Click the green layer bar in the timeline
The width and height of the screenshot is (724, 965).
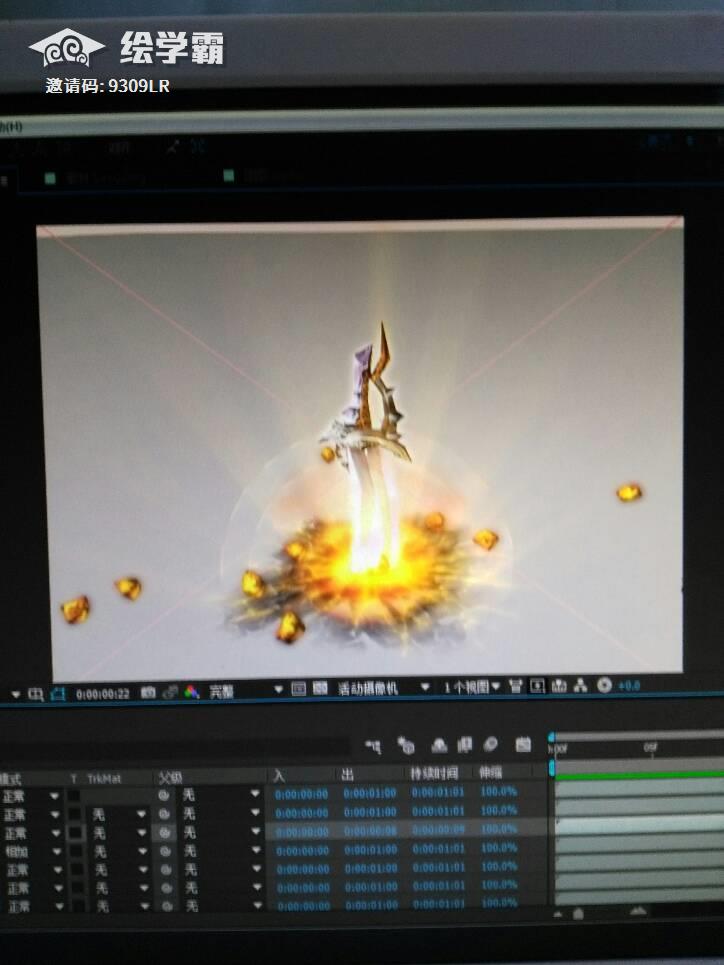[639, 775]
